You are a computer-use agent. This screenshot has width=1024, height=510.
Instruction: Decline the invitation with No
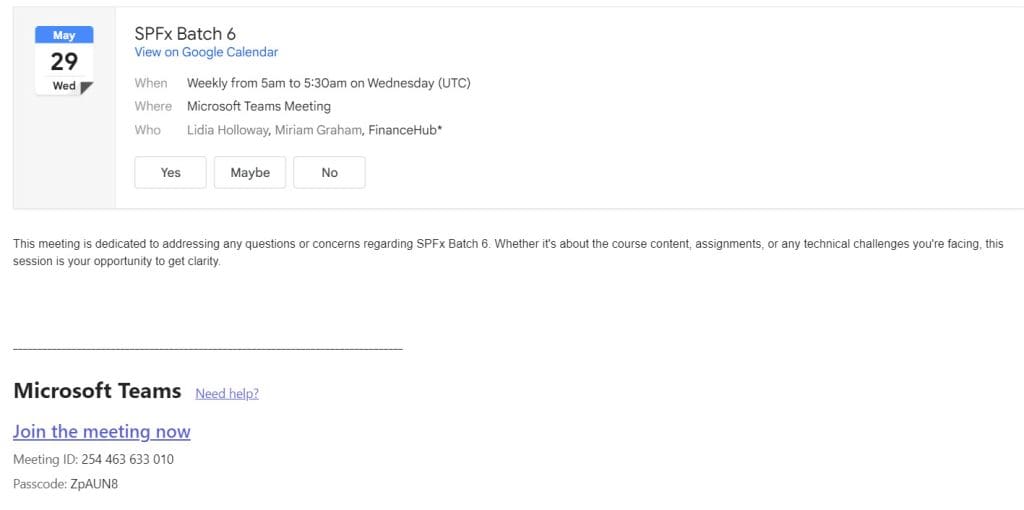coord(329,172)
